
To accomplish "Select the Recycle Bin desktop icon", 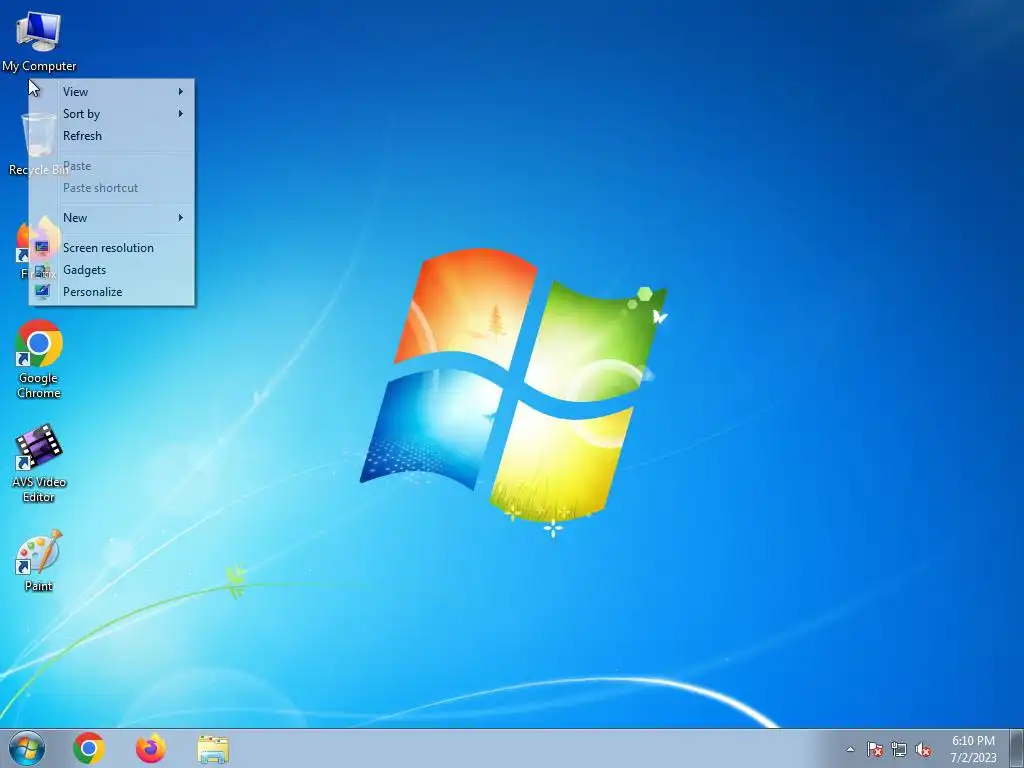I will pyautogui.click(x=38, y=144).
